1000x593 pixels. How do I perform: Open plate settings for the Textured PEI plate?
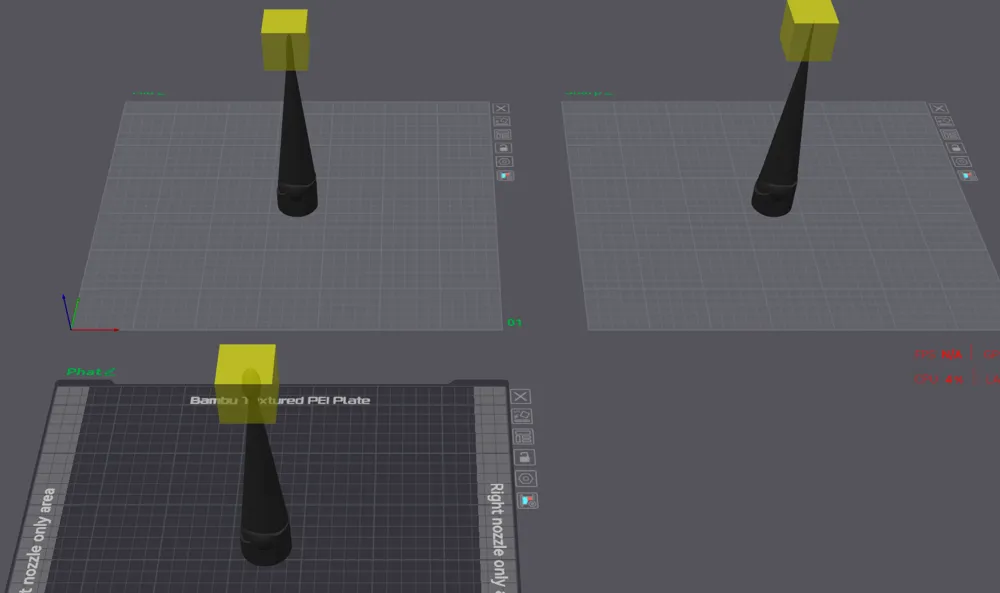(x=526, y=478)
